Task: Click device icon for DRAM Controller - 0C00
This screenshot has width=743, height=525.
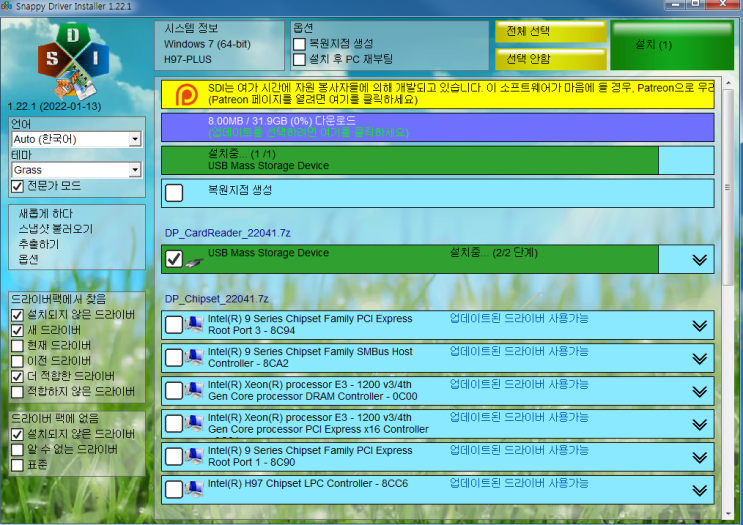Action: 194,390
